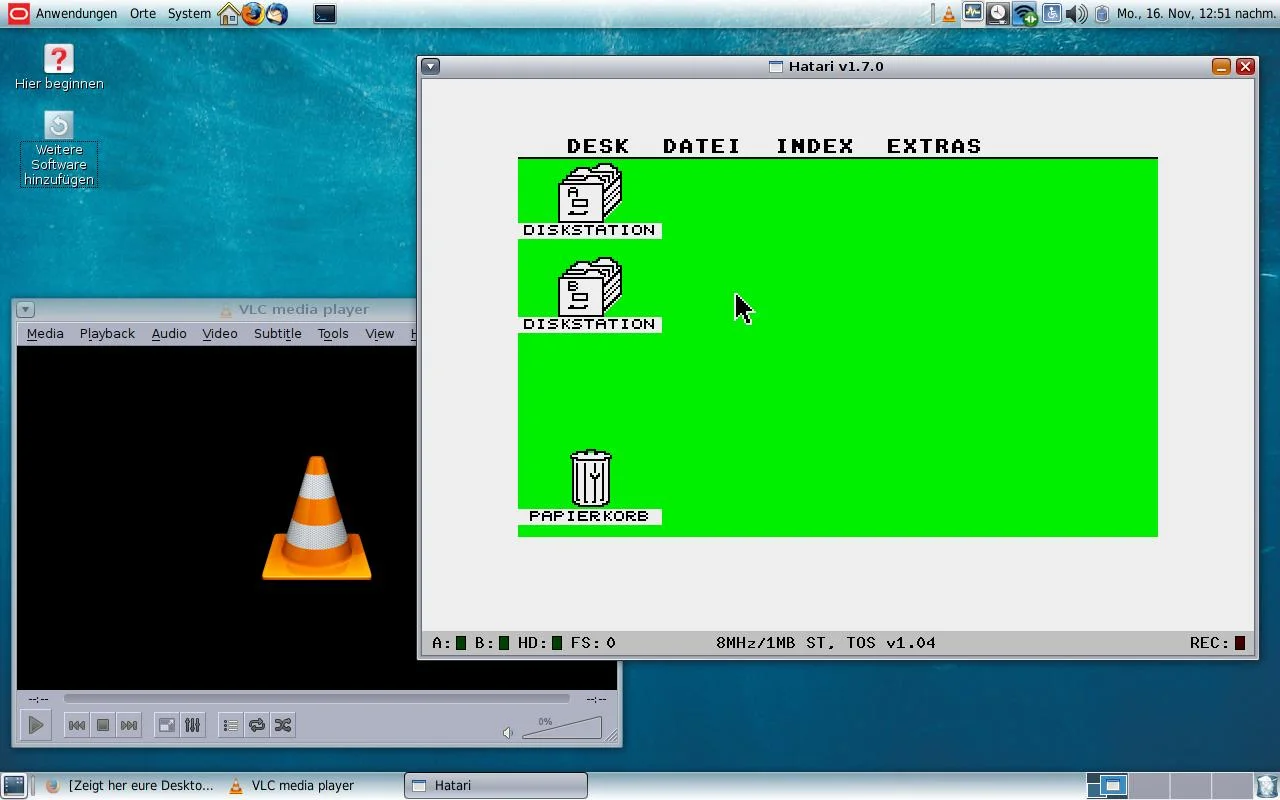The image size is (1280, 800).
Task: Click the VLC stop playback button
Action: [103, 725]
